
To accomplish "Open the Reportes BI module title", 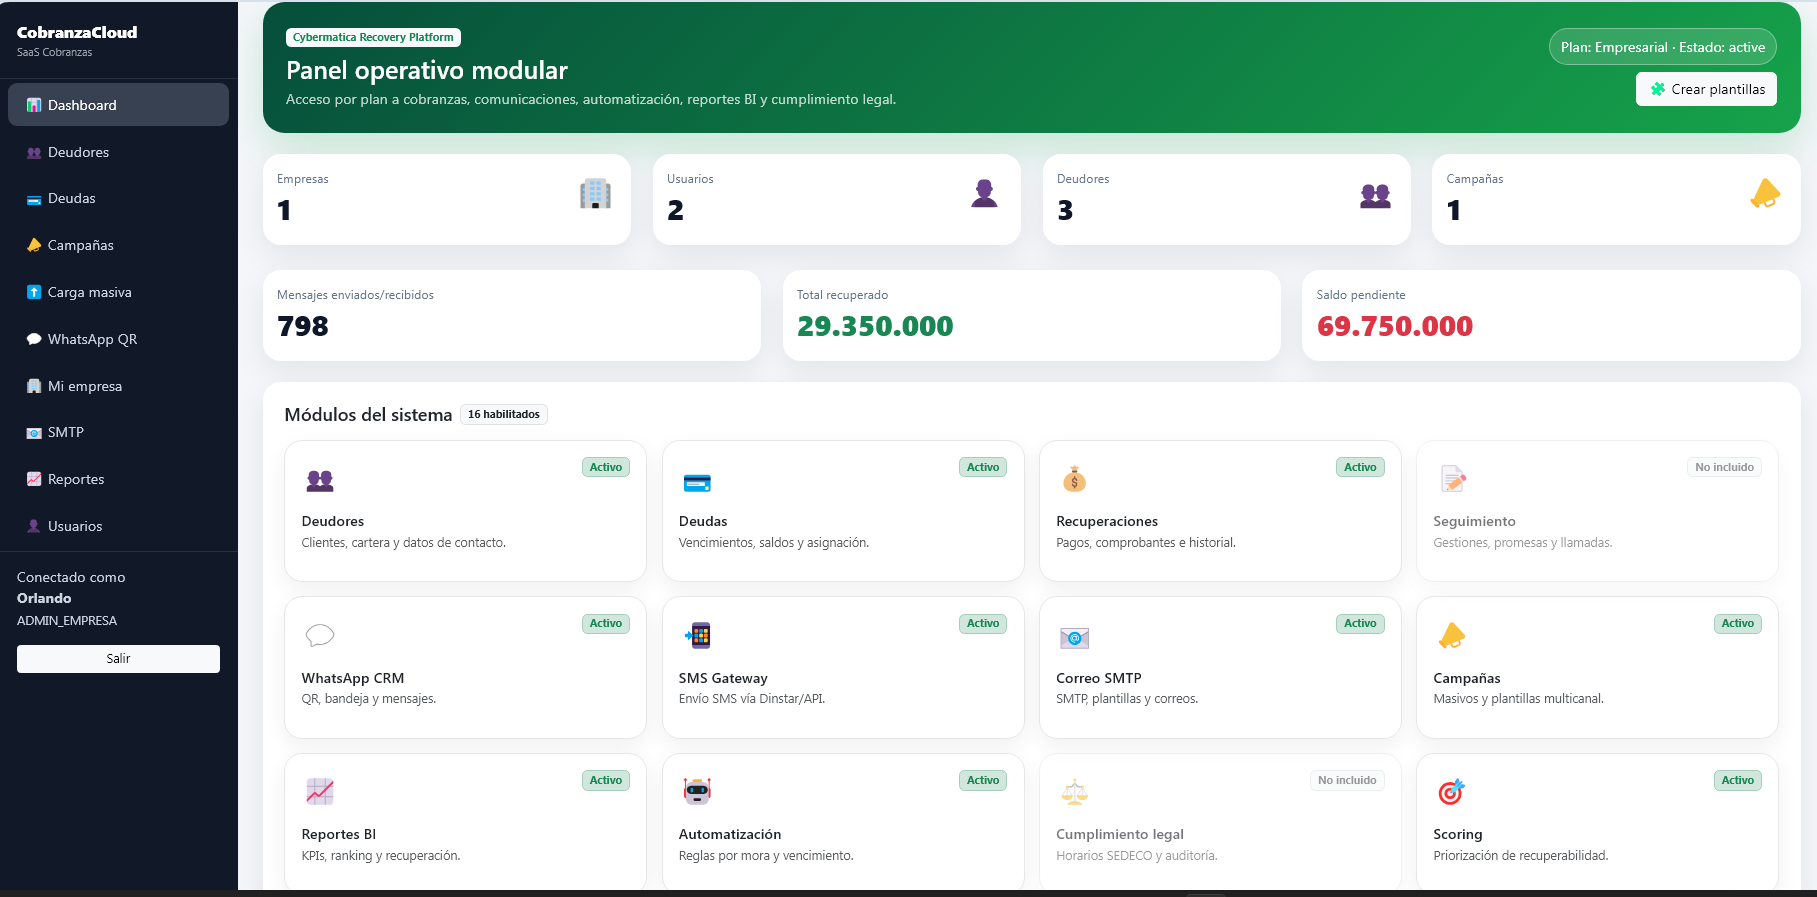I will click(x=339, y=834).
